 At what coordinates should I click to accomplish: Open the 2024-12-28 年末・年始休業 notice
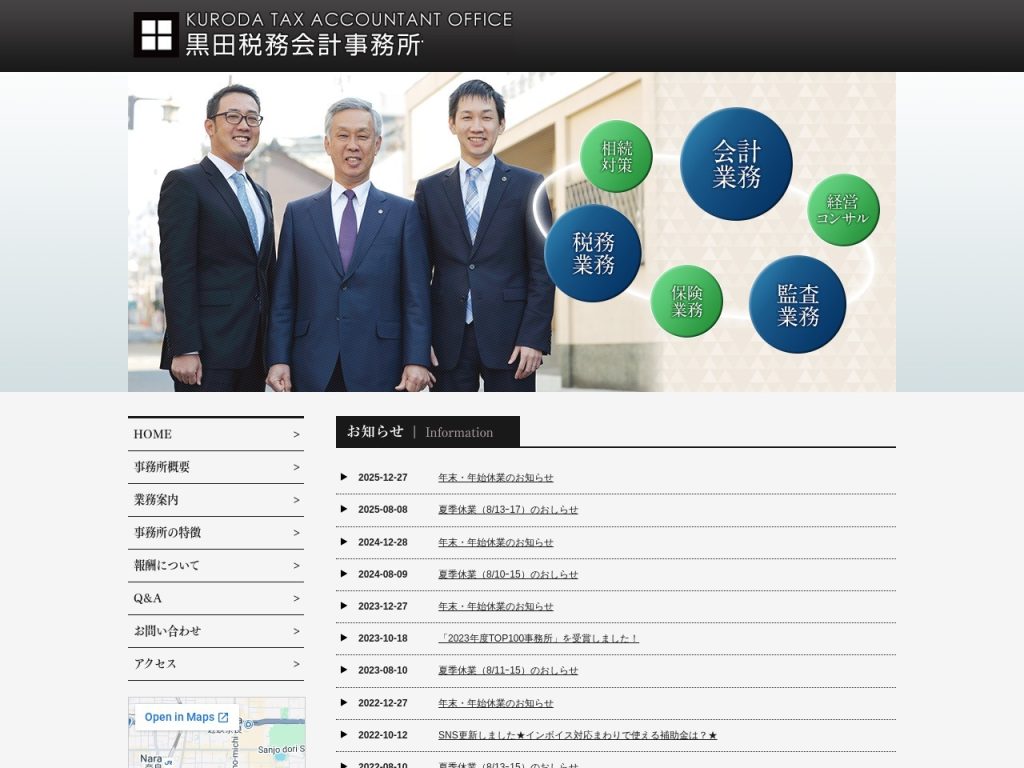tap(496, 543)
